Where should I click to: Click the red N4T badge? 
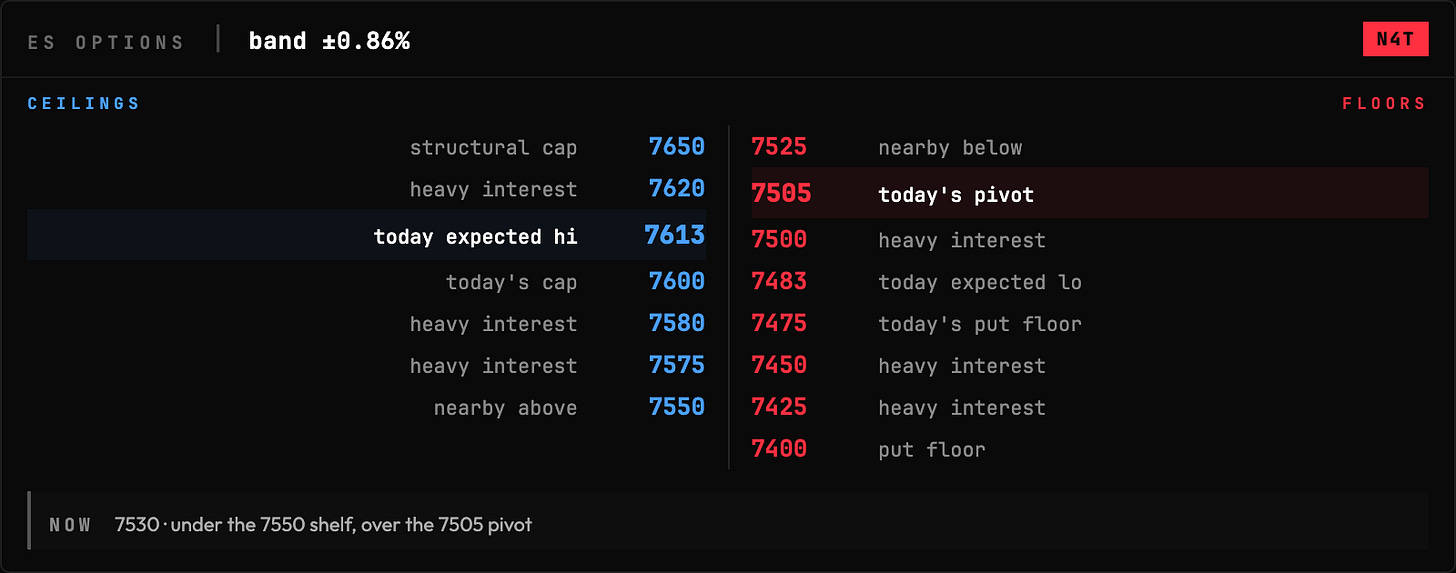coord(1395,39)
